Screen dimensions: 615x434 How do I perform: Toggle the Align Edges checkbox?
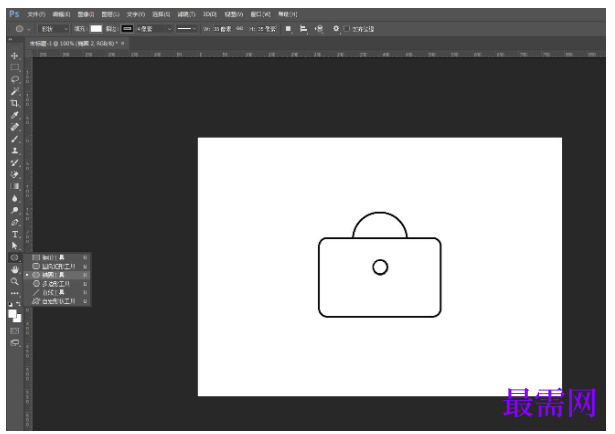coord(347,29)
